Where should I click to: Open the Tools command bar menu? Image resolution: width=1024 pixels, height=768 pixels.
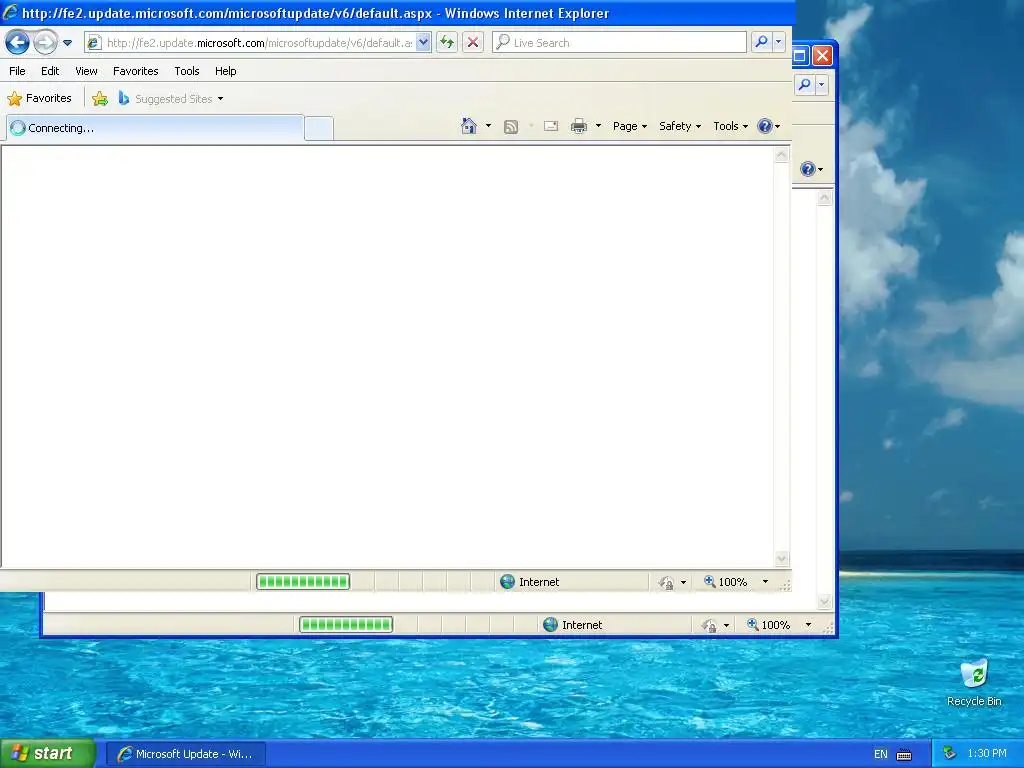click(730, 126)
